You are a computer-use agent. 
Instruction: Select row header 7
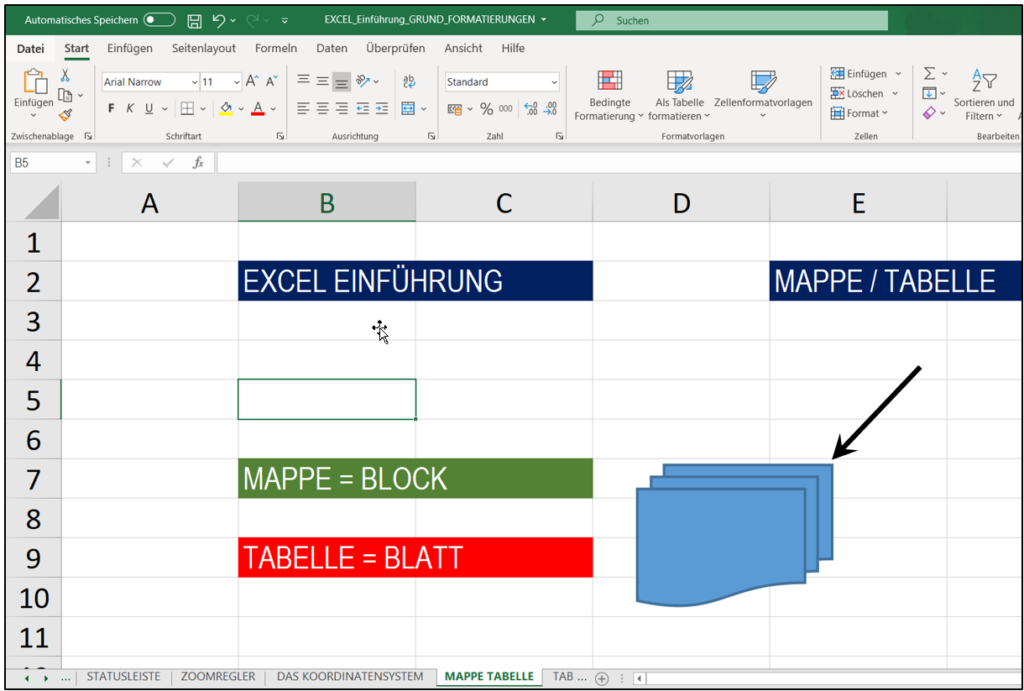coord(33,479)
